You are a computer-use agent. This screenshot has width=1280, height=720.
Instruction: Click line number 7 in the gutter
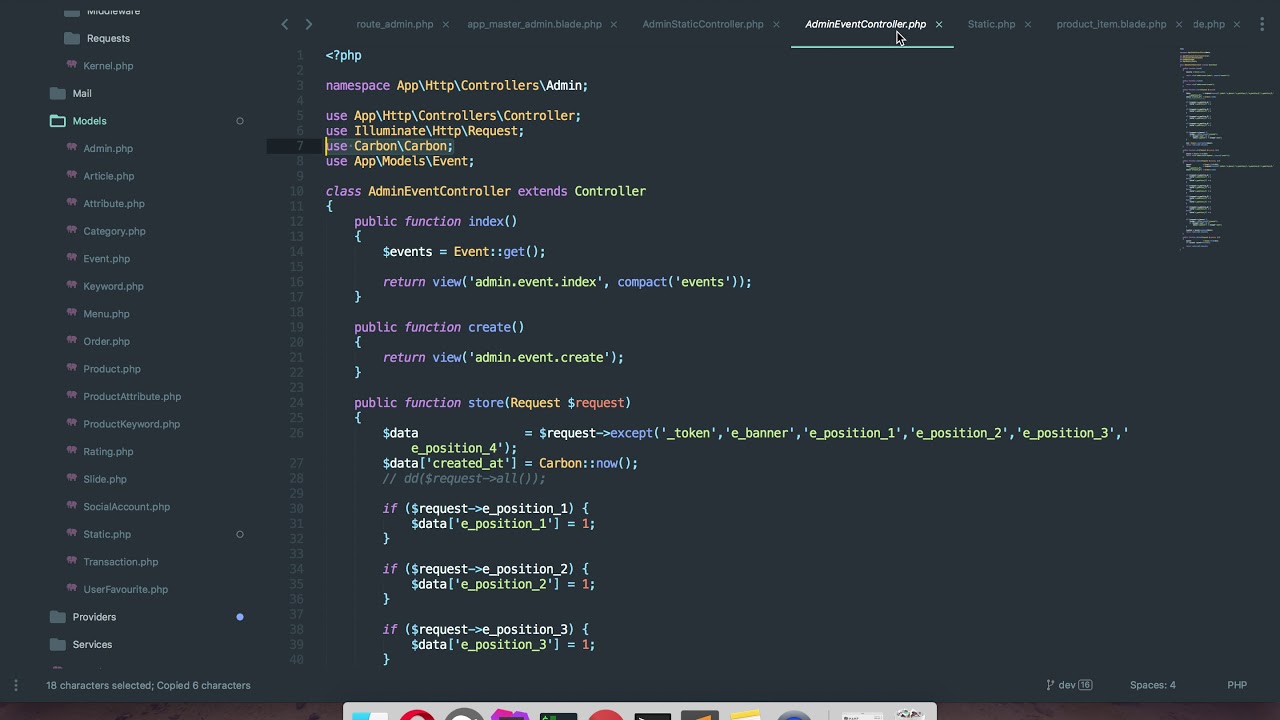(299, 146)
